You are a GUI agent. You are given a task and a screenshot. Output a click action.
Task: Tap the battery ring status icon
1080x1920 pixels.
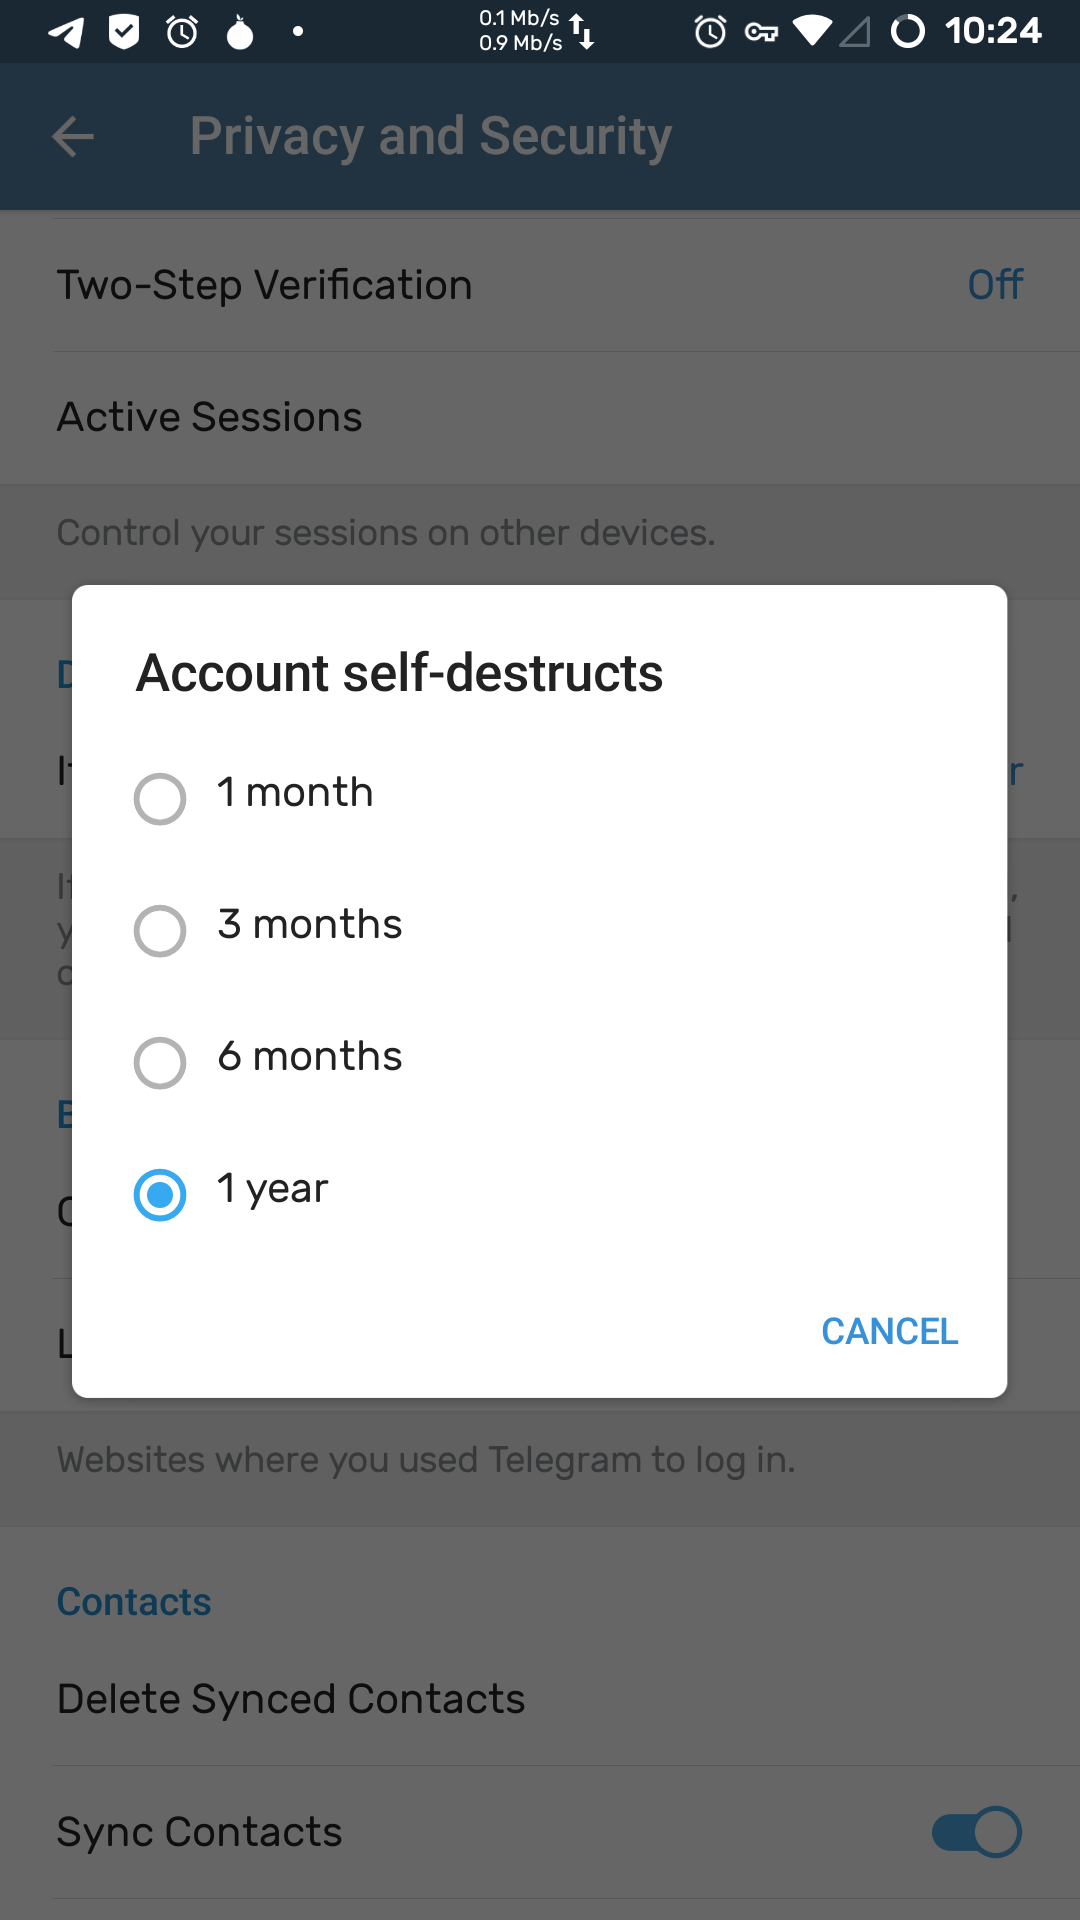point(908,32)
